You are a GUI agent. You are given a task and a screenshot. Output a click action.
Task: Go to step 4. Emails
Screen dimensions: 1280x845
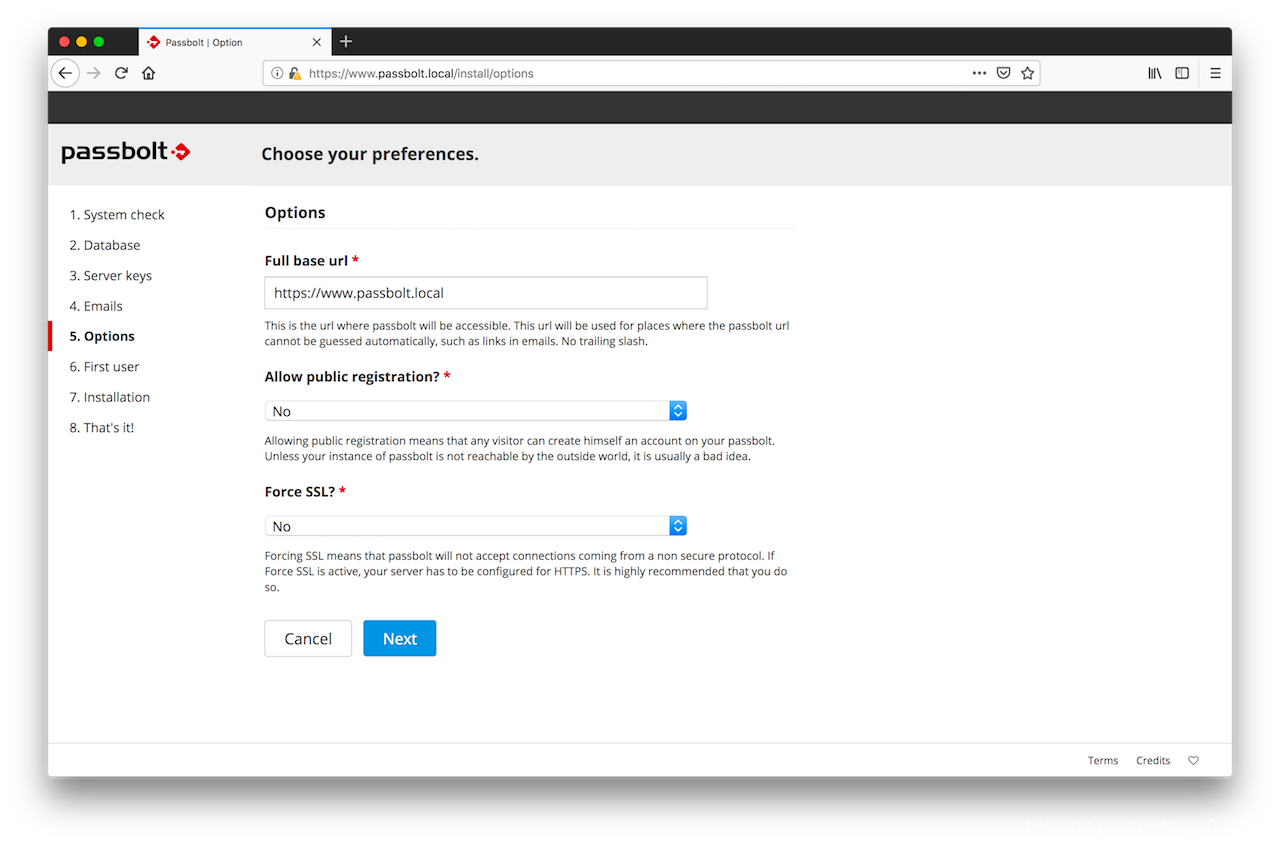(x=96, y=306)
